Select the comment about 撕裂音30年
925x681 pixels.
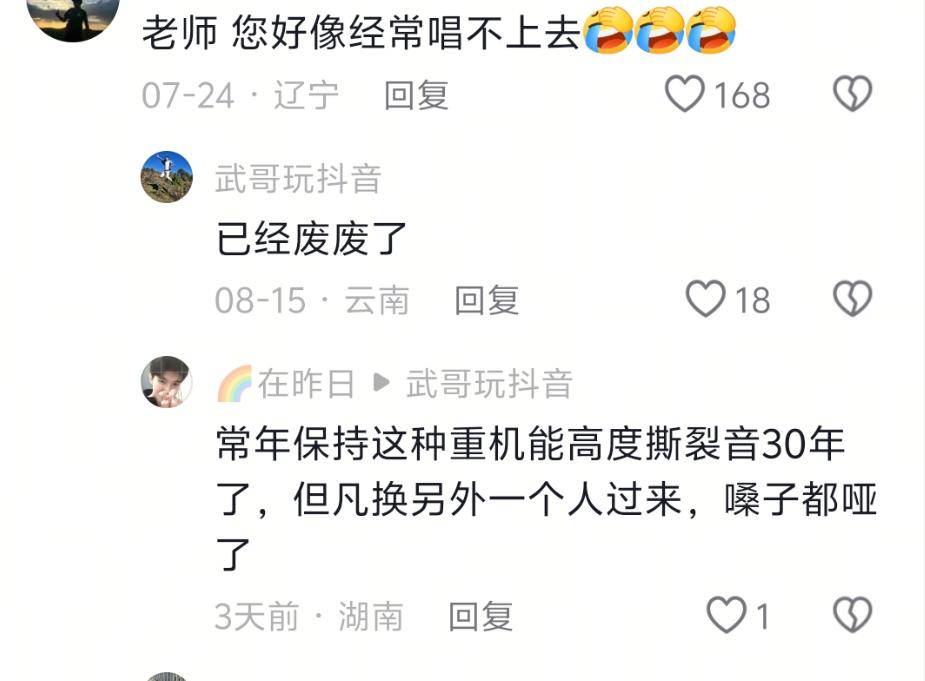tap(546, 499)
